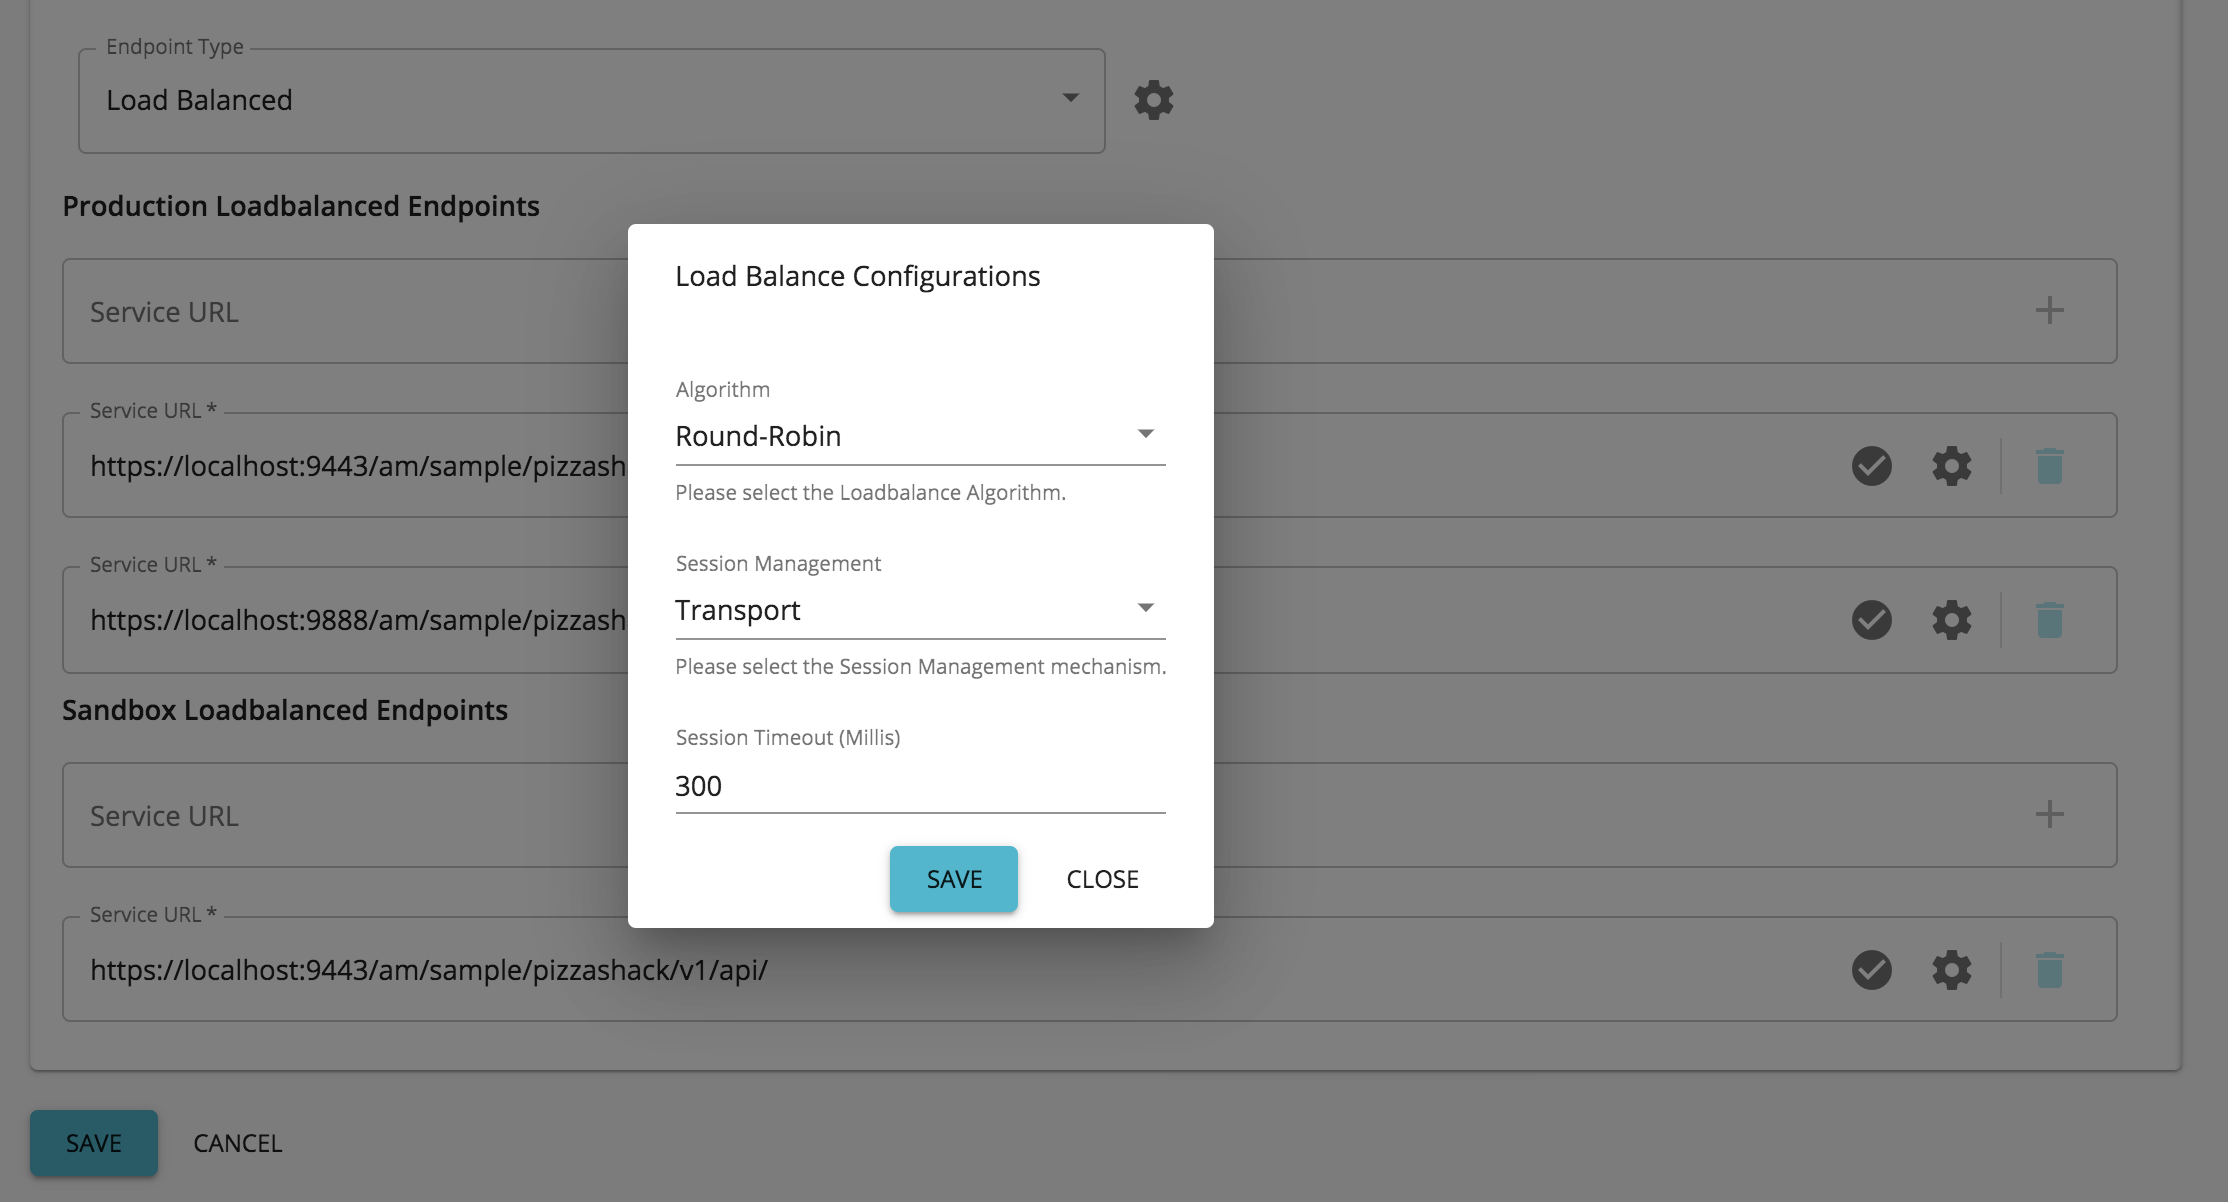Test the sandbox pizzashack endpoint connectivity
Viewport: 2228px width, 1202px height.
(x=1871, y=968)
